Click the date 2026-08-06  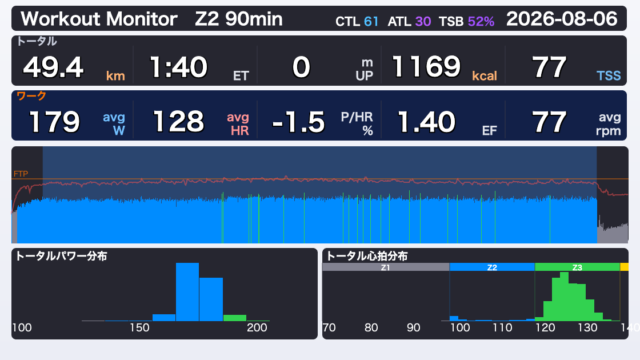click(x=562, y=19)
